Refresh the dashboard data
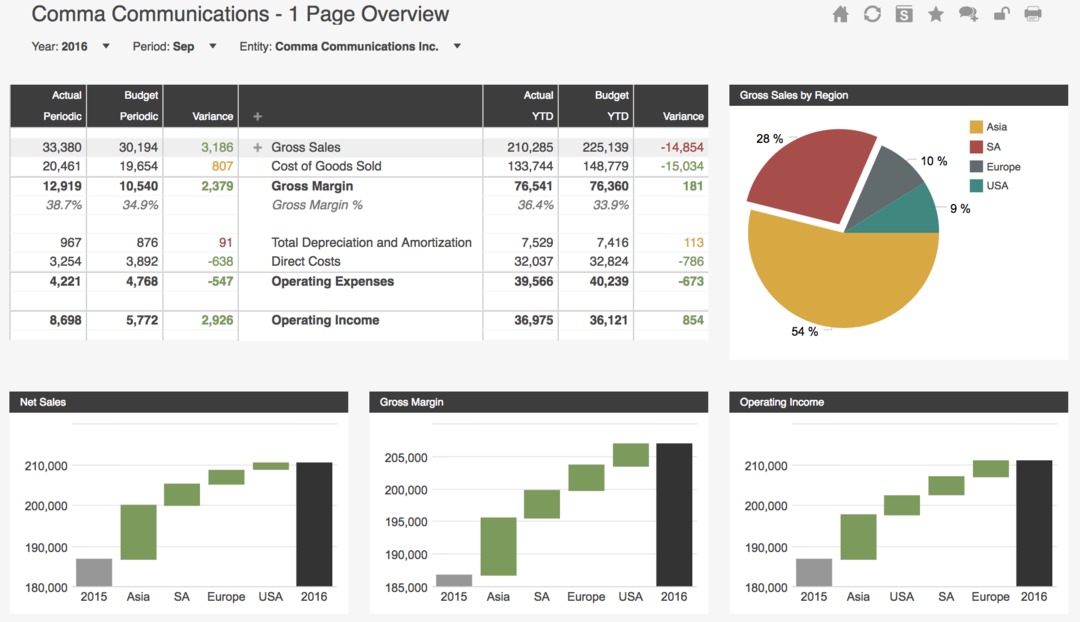The height and width of the screenshot is (622, 1080). pos(872,14)
